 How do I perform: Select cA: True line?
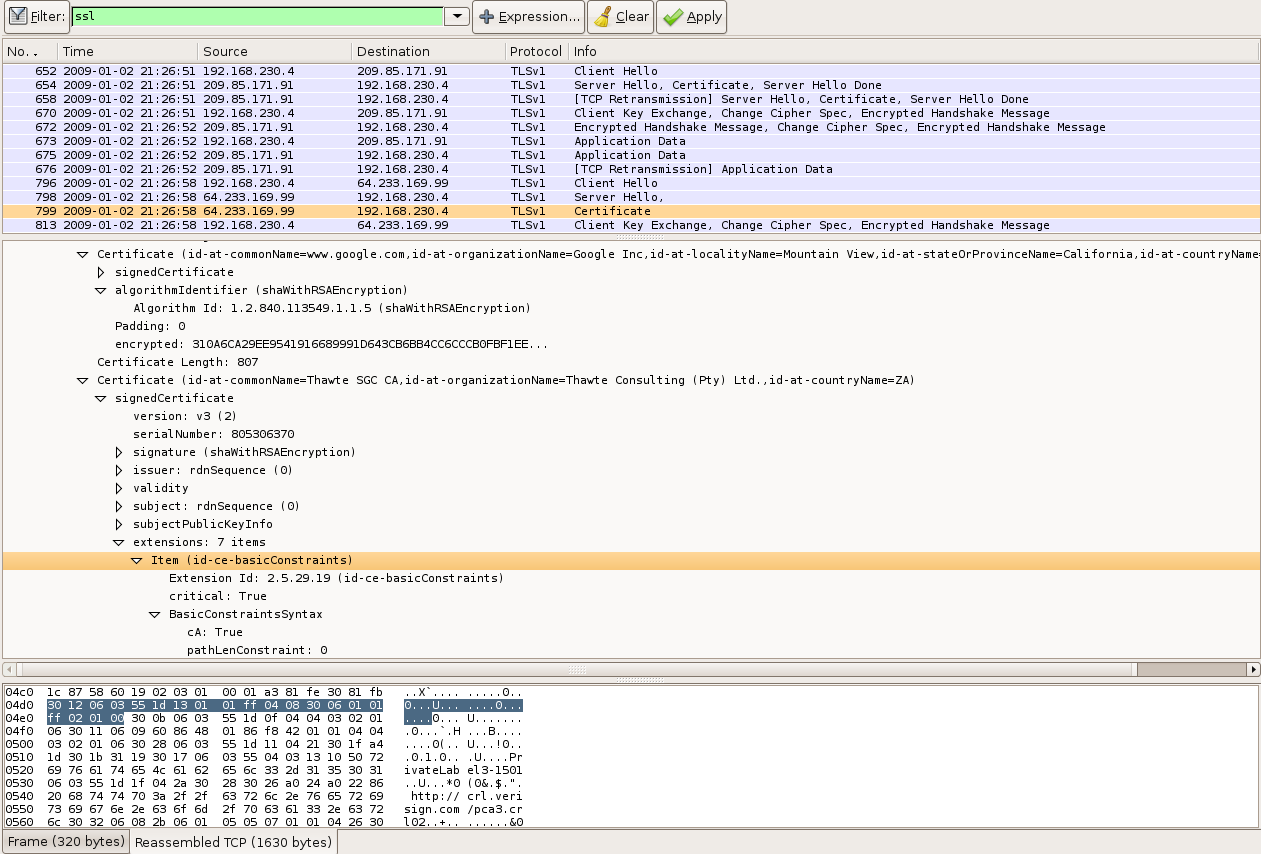(214, 632)
